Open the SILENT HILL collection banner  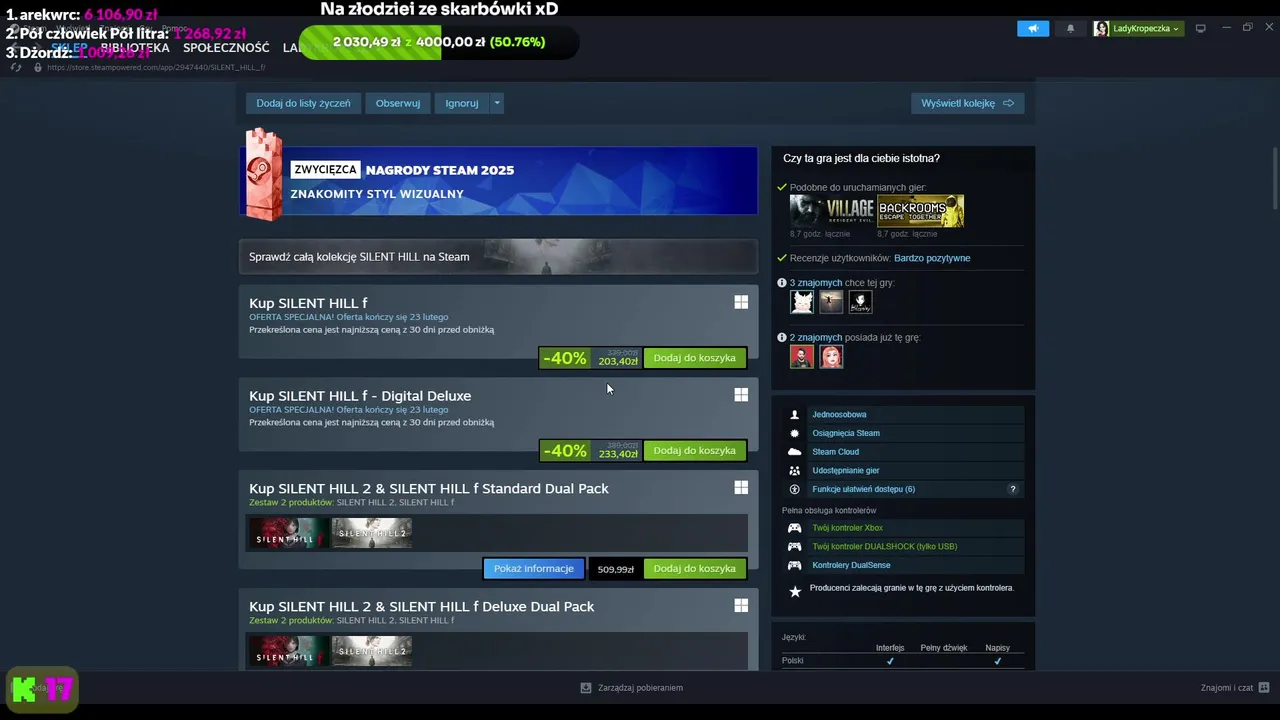(498, 257)
